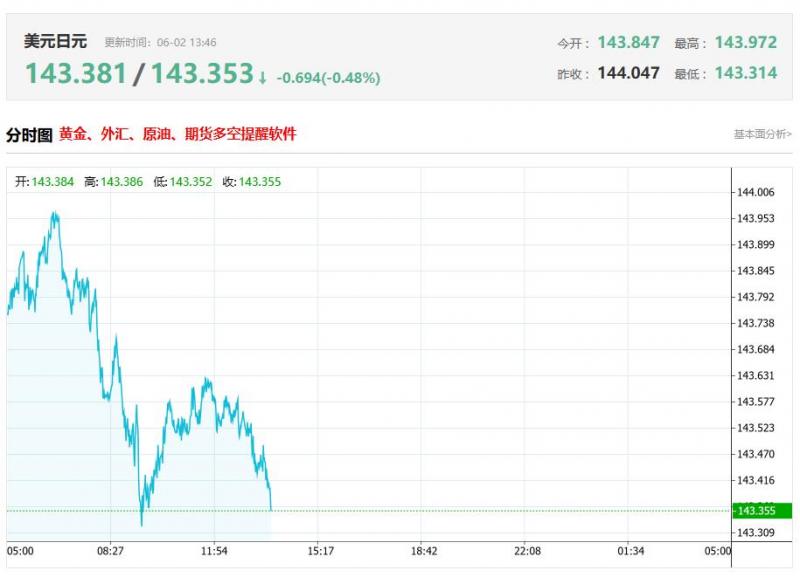Click the down arrow beside the price
This screenshot has width=800, height=584.
click(262, 78)
